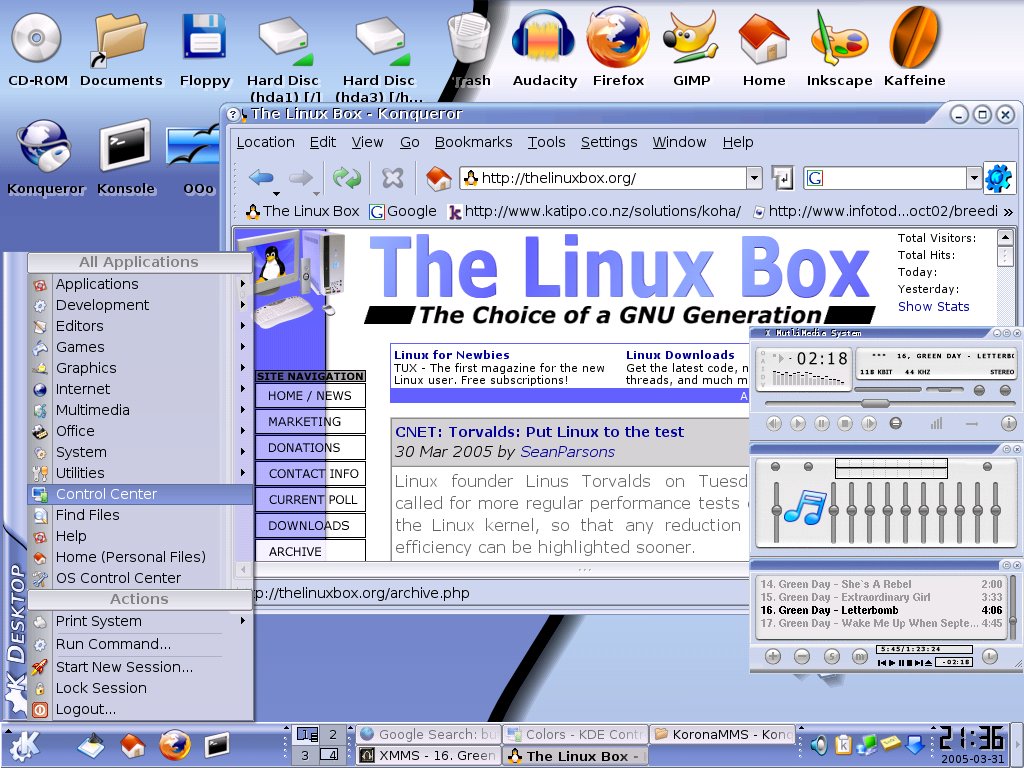
Task: Click the Linux for Newbies link
Action: (x=451, y=355)
